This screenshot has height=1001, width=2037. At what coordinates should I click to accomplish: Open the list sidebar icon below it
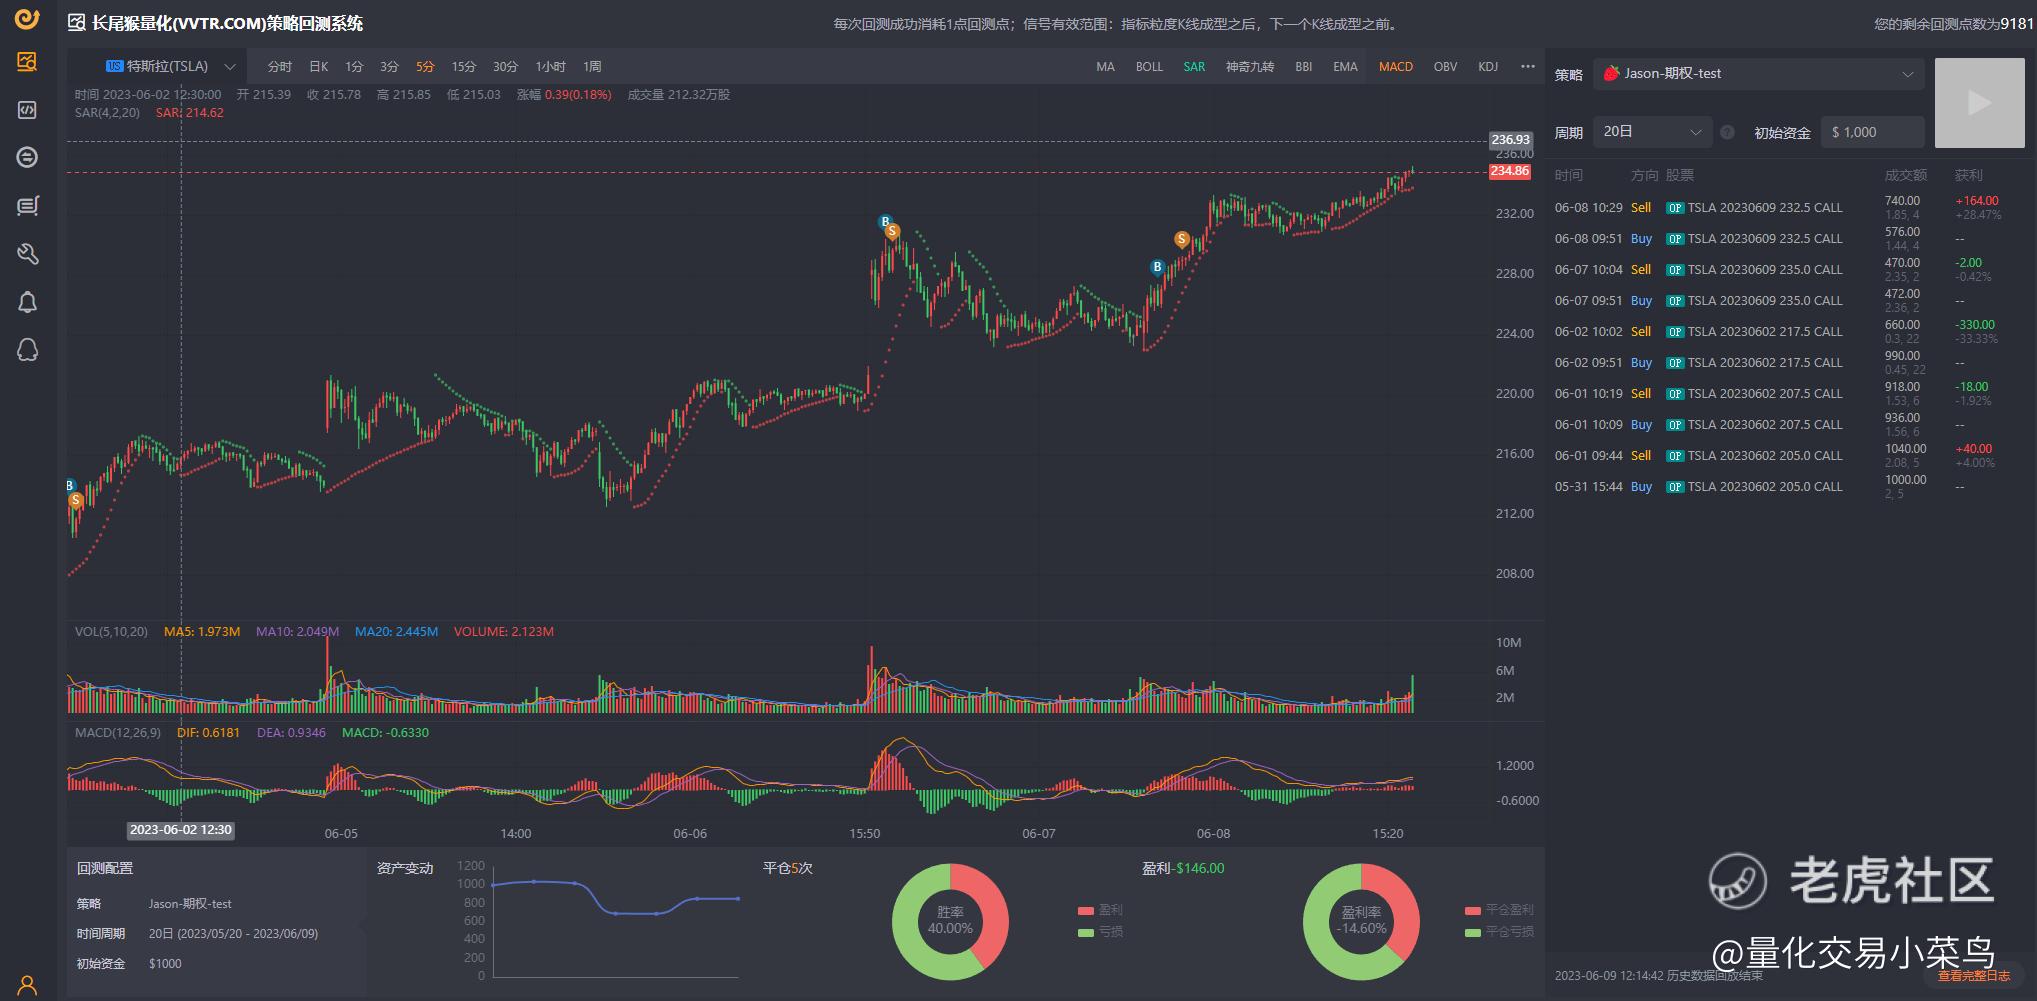pyautogui.click(x=27, y=206)
